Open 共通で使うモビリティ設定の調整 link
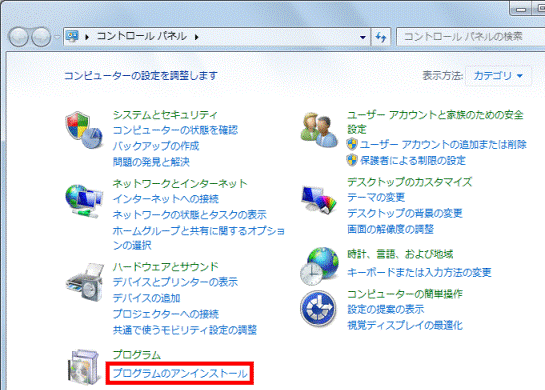Viewport: 545px width, 390px height. (x=185, y=330)
